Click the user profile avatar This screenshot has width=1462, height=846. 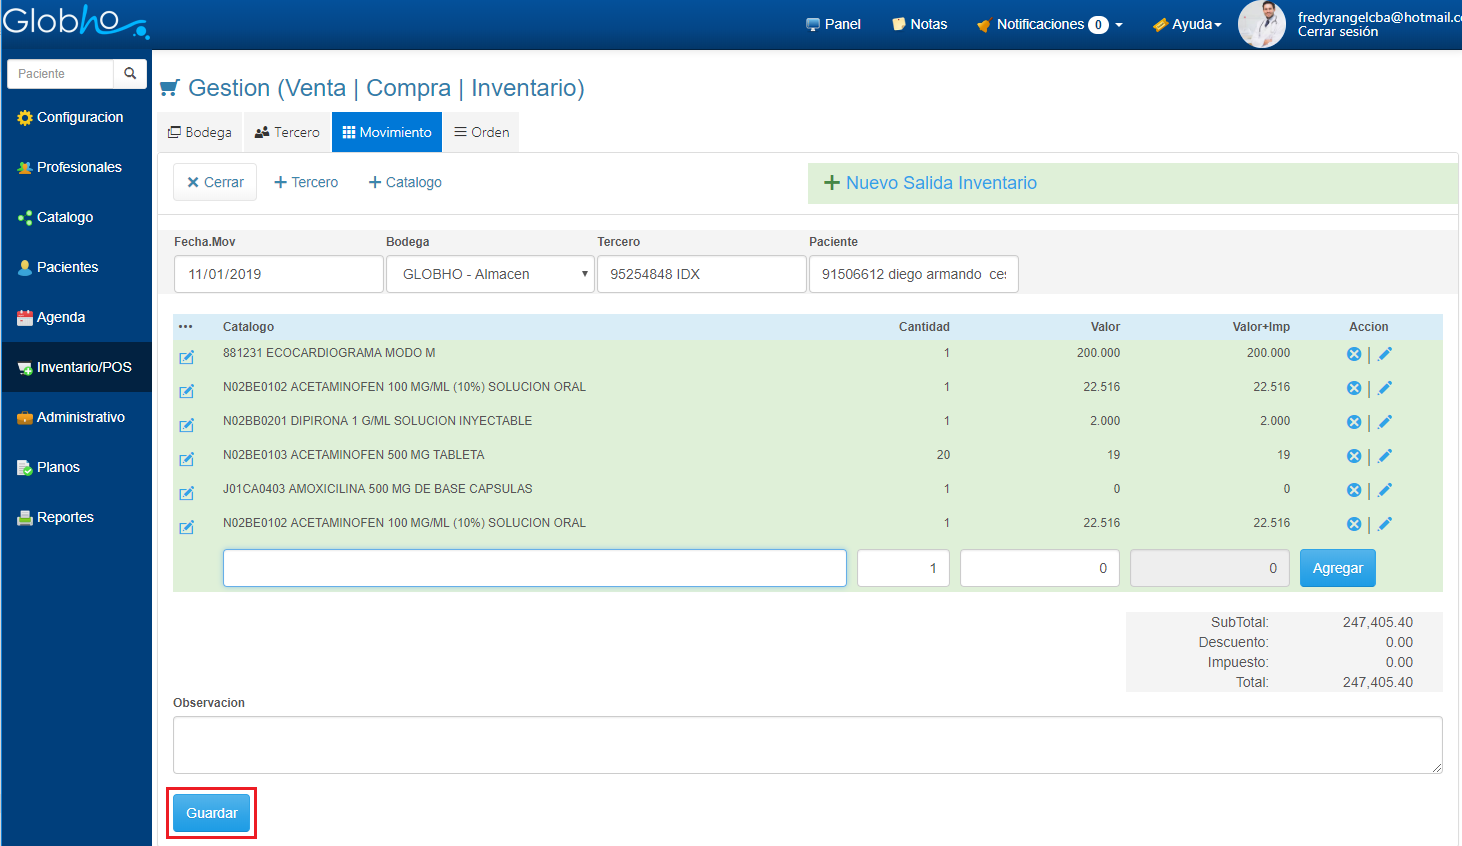click(x=1261, y=24)
